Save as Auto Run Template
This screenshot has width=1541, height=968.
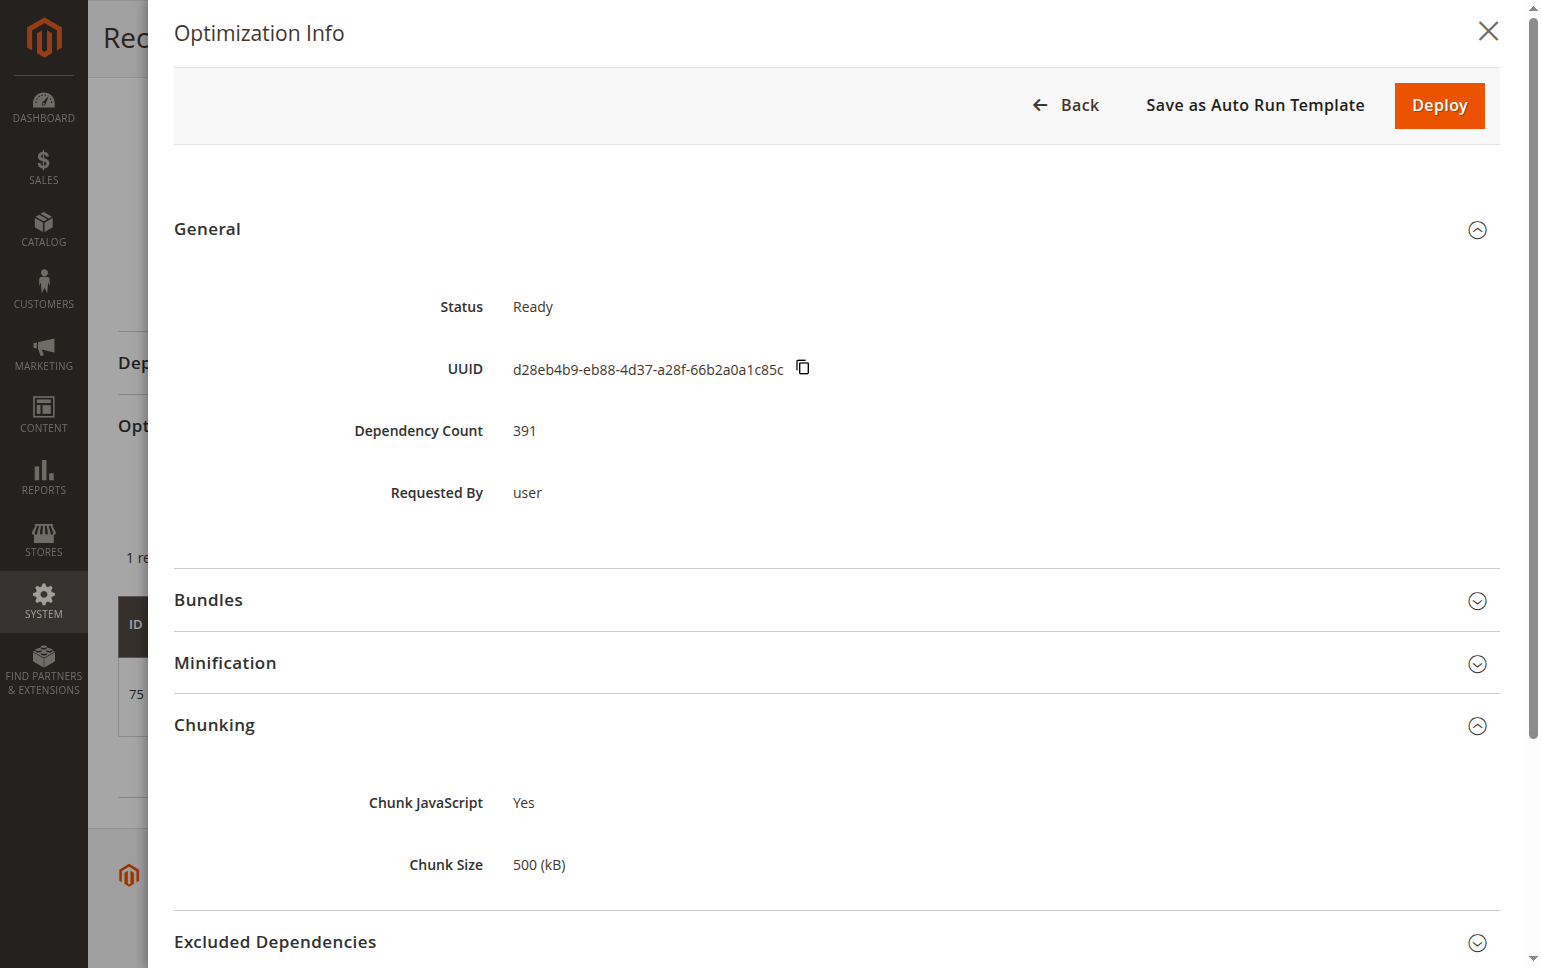1255,105
